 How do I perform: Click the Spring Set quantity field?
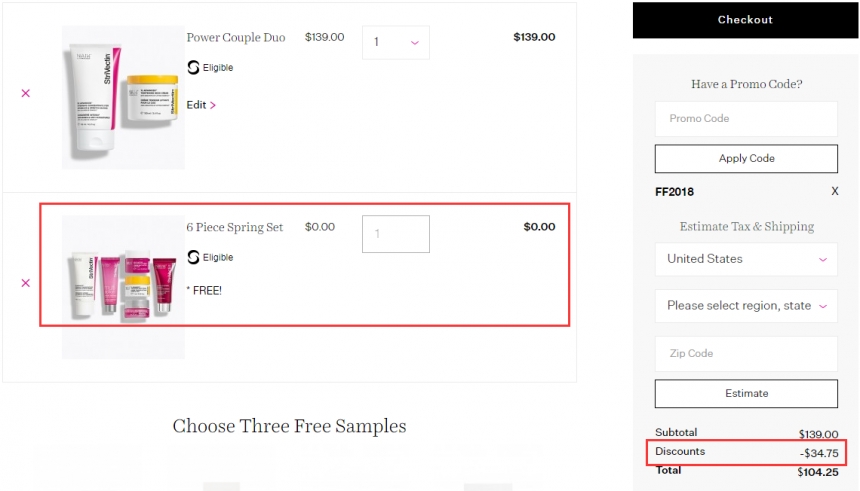[396, 234]
